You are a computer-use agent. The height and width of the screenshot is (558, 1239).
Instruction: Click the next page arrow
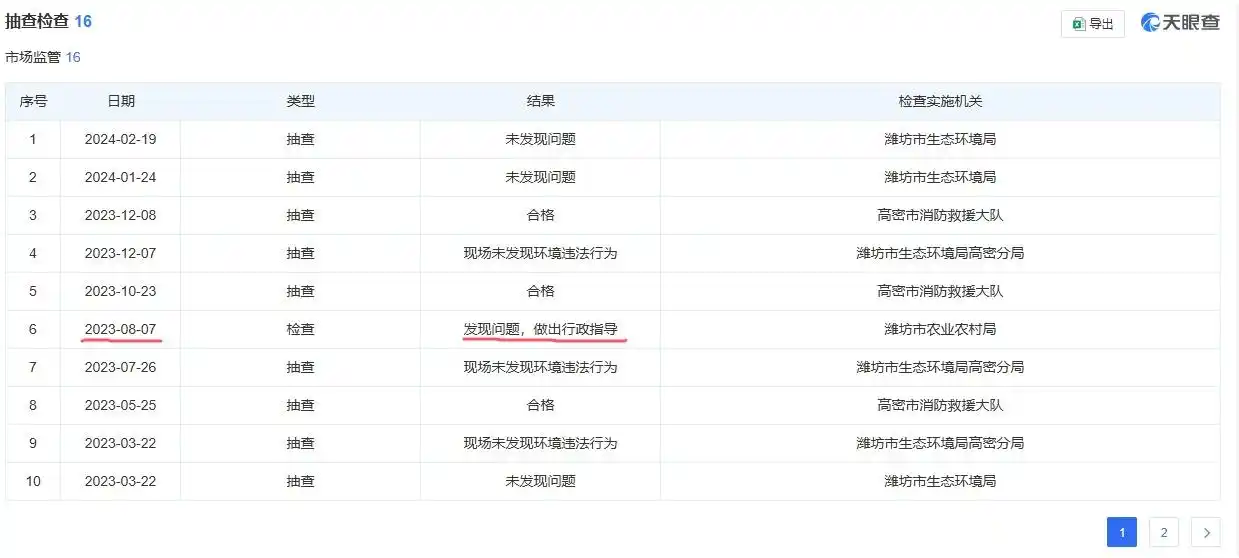1206,533
